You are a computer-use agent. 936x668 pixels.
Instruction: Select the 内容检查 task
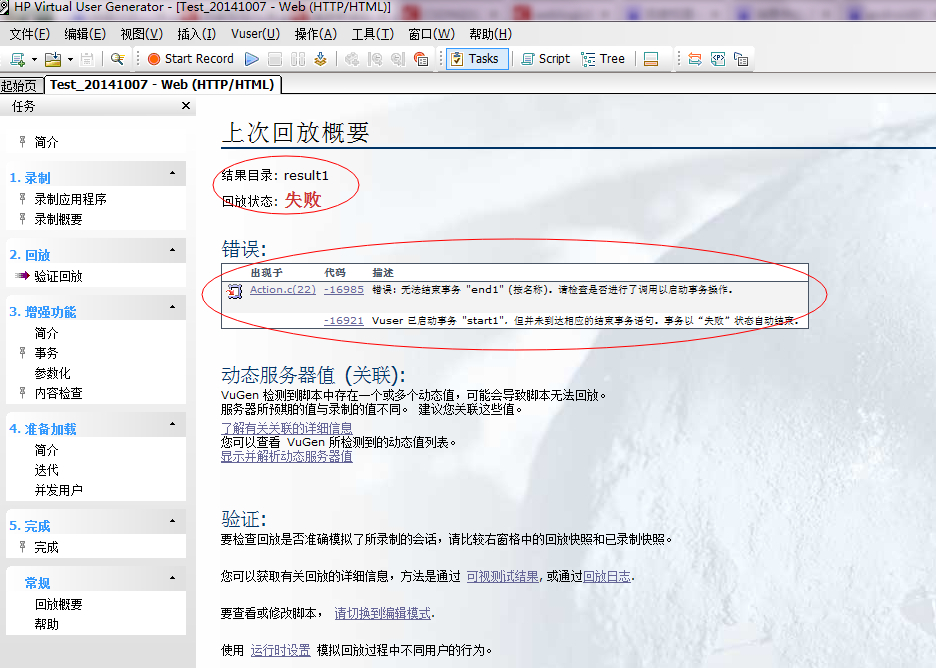click(x=58, y=393)
